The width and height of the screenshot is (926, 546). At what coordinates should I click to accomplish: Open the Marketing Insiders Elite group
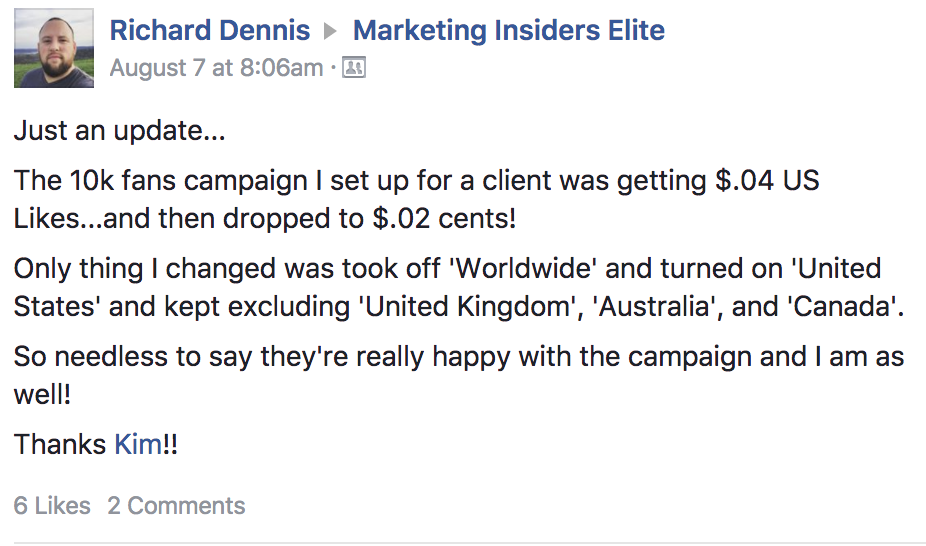tap(509, 31)
